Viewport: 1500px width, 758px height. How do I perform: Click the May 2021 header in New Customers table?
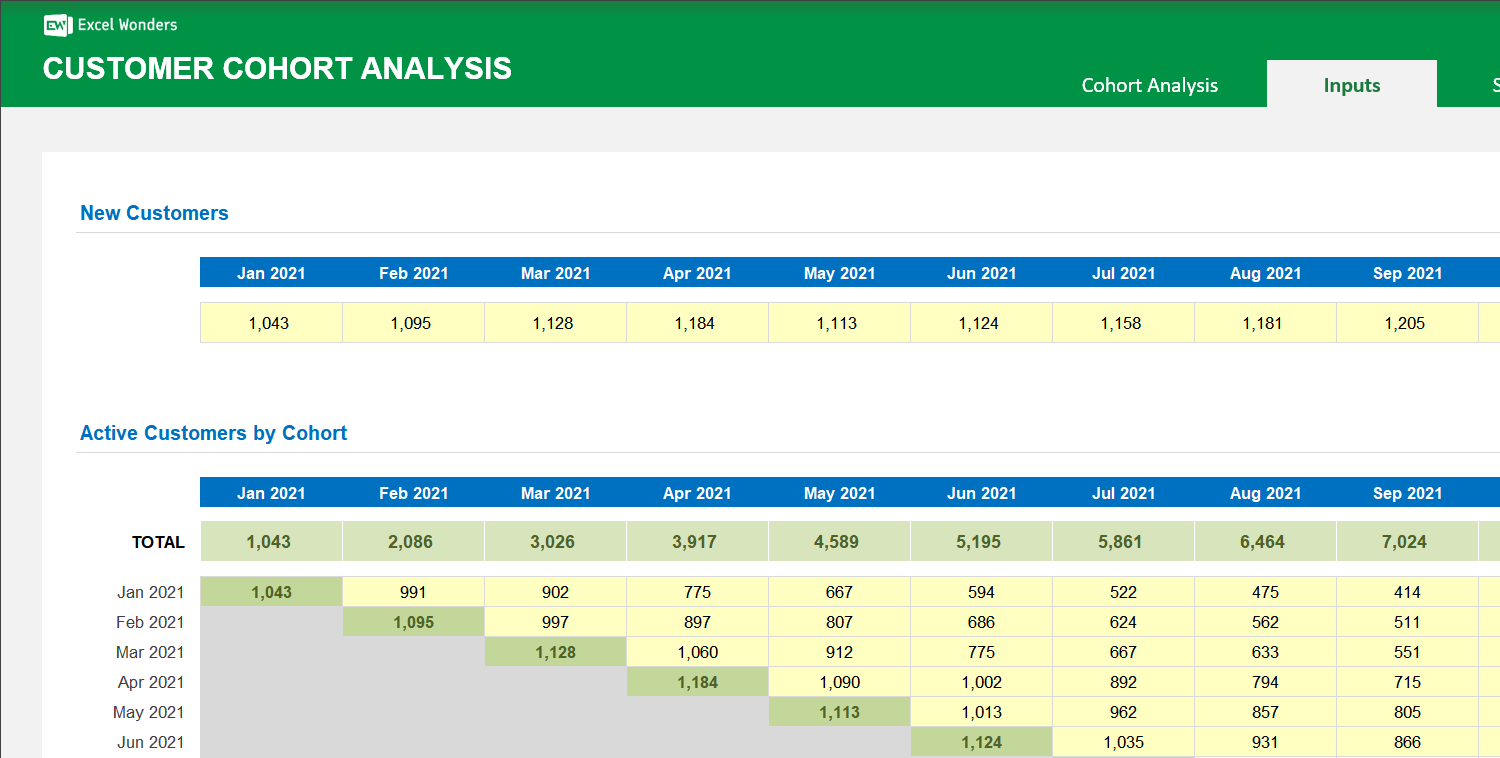point(839,272)
